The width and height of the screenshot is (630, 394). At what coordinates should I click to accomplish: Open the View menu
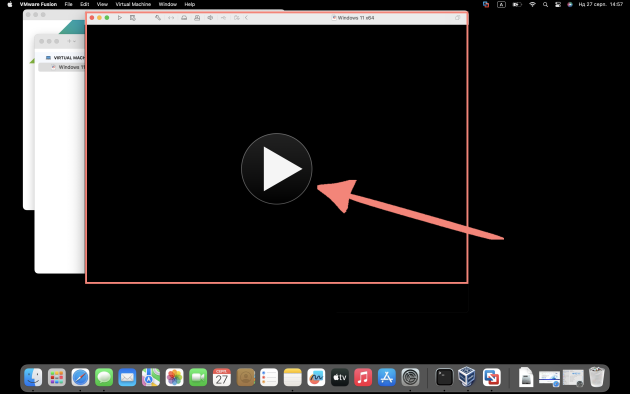[x=102, y=4]
